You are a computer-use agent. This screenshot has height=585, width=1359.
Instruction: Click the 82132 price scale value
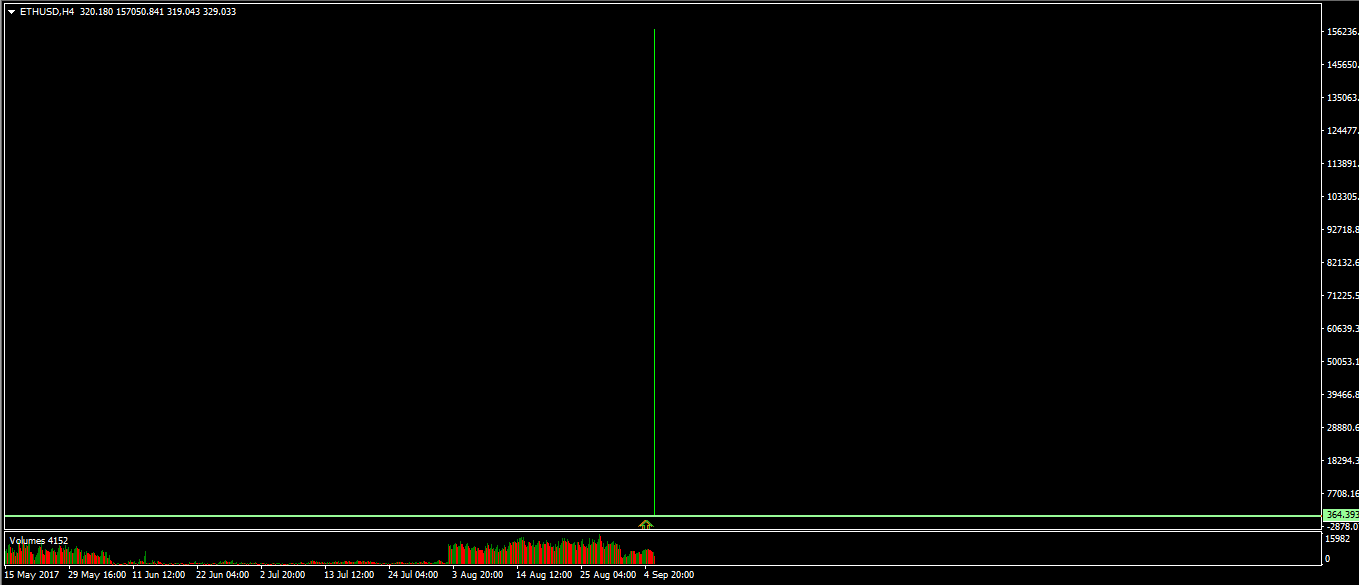click(1342, 263)
